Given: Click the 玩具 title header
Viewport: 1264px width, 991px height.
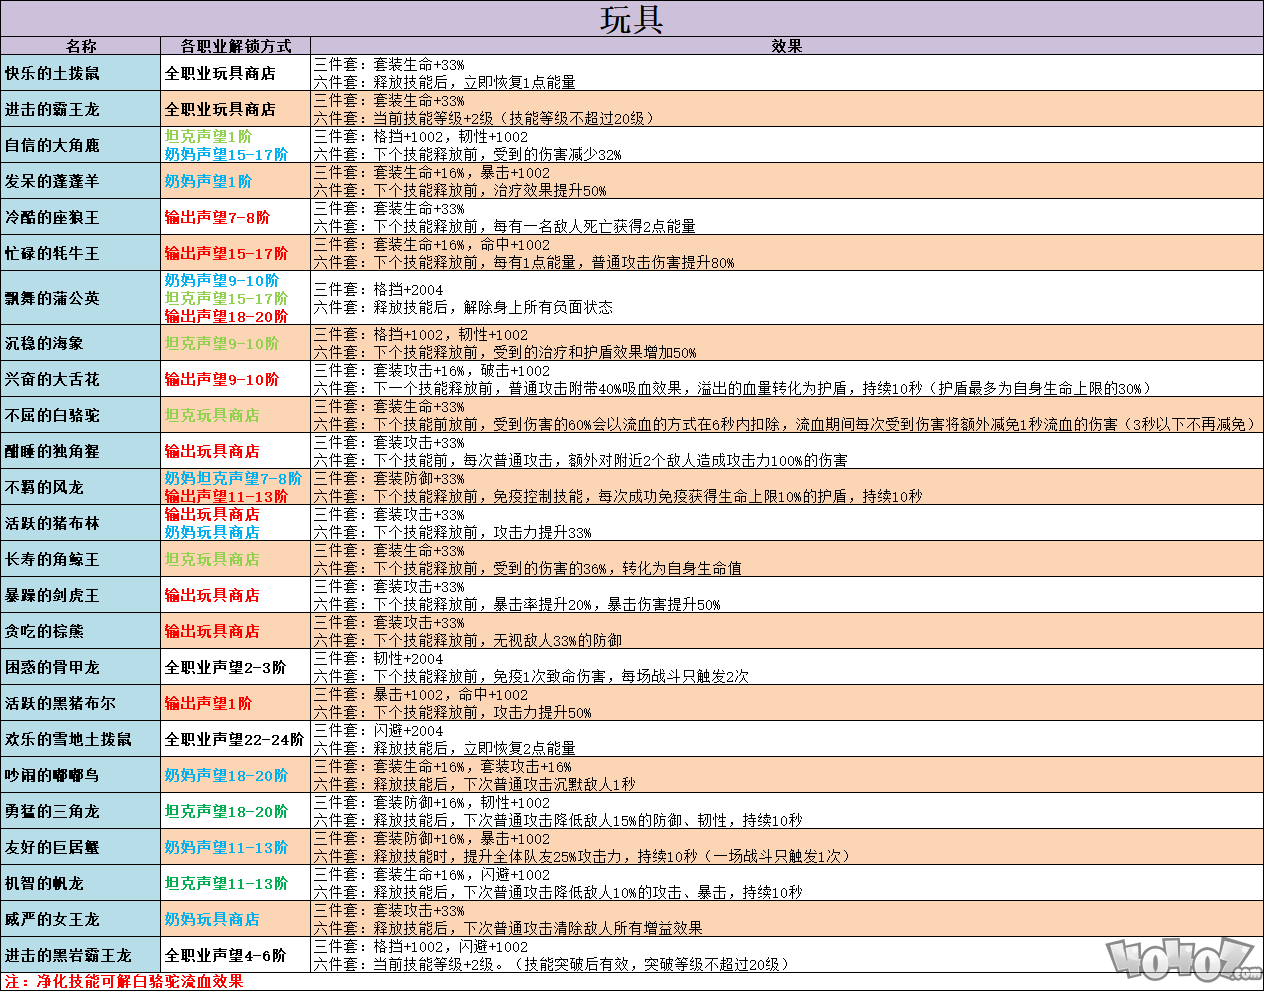Looking at the screenshot, I should tap(631, 19).
